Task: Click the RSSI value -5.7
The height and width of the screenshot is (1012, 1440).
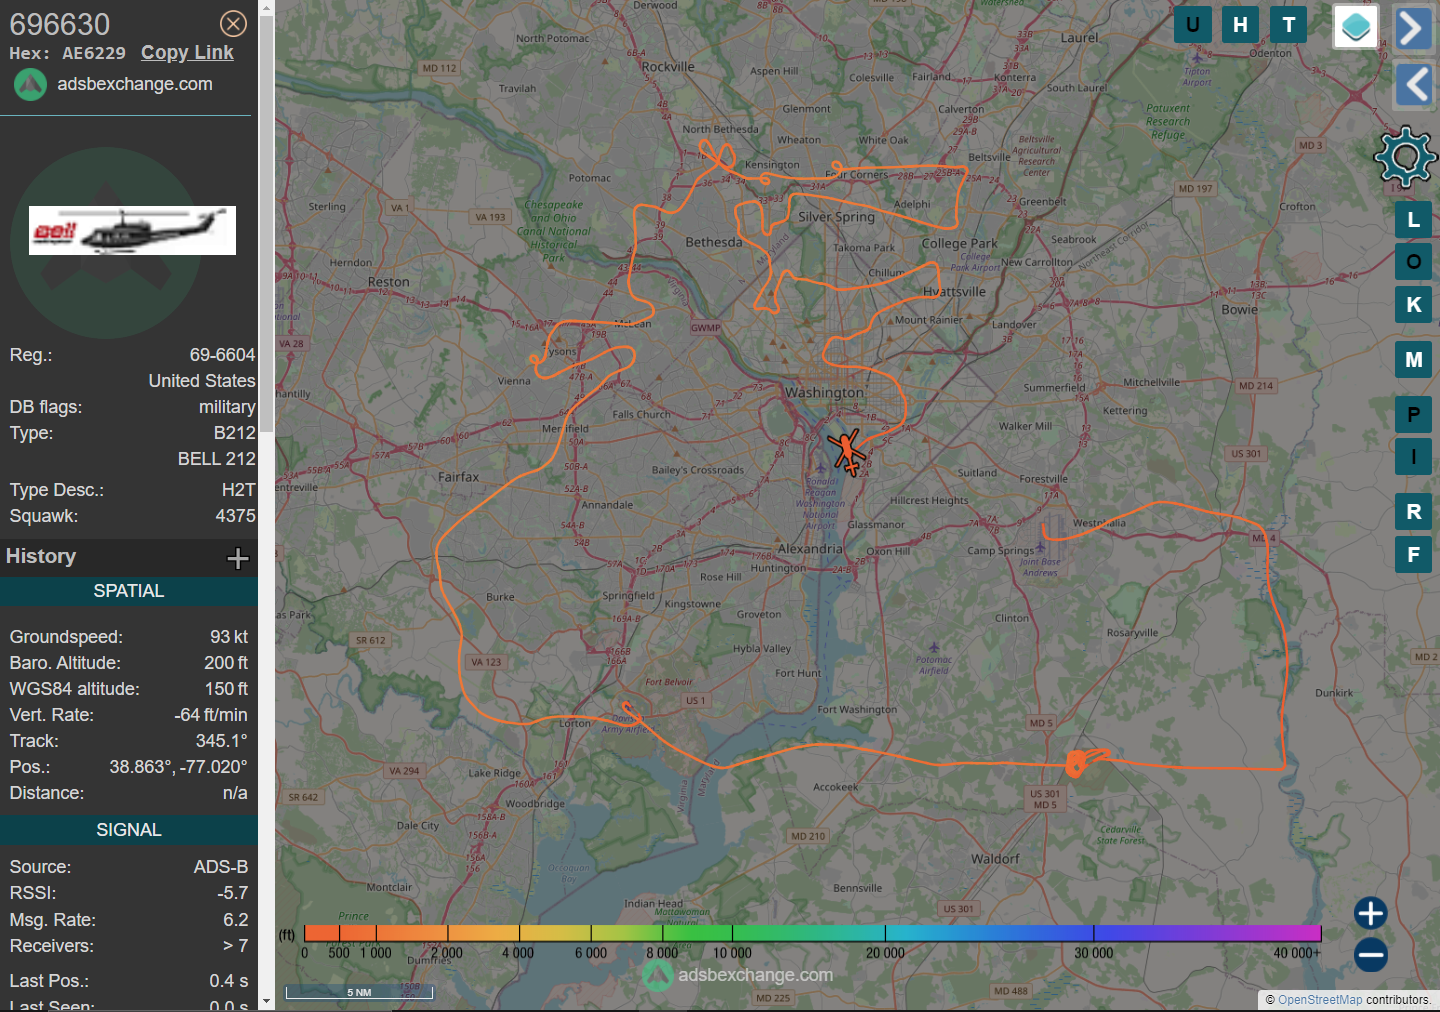Action: point(232,893)
